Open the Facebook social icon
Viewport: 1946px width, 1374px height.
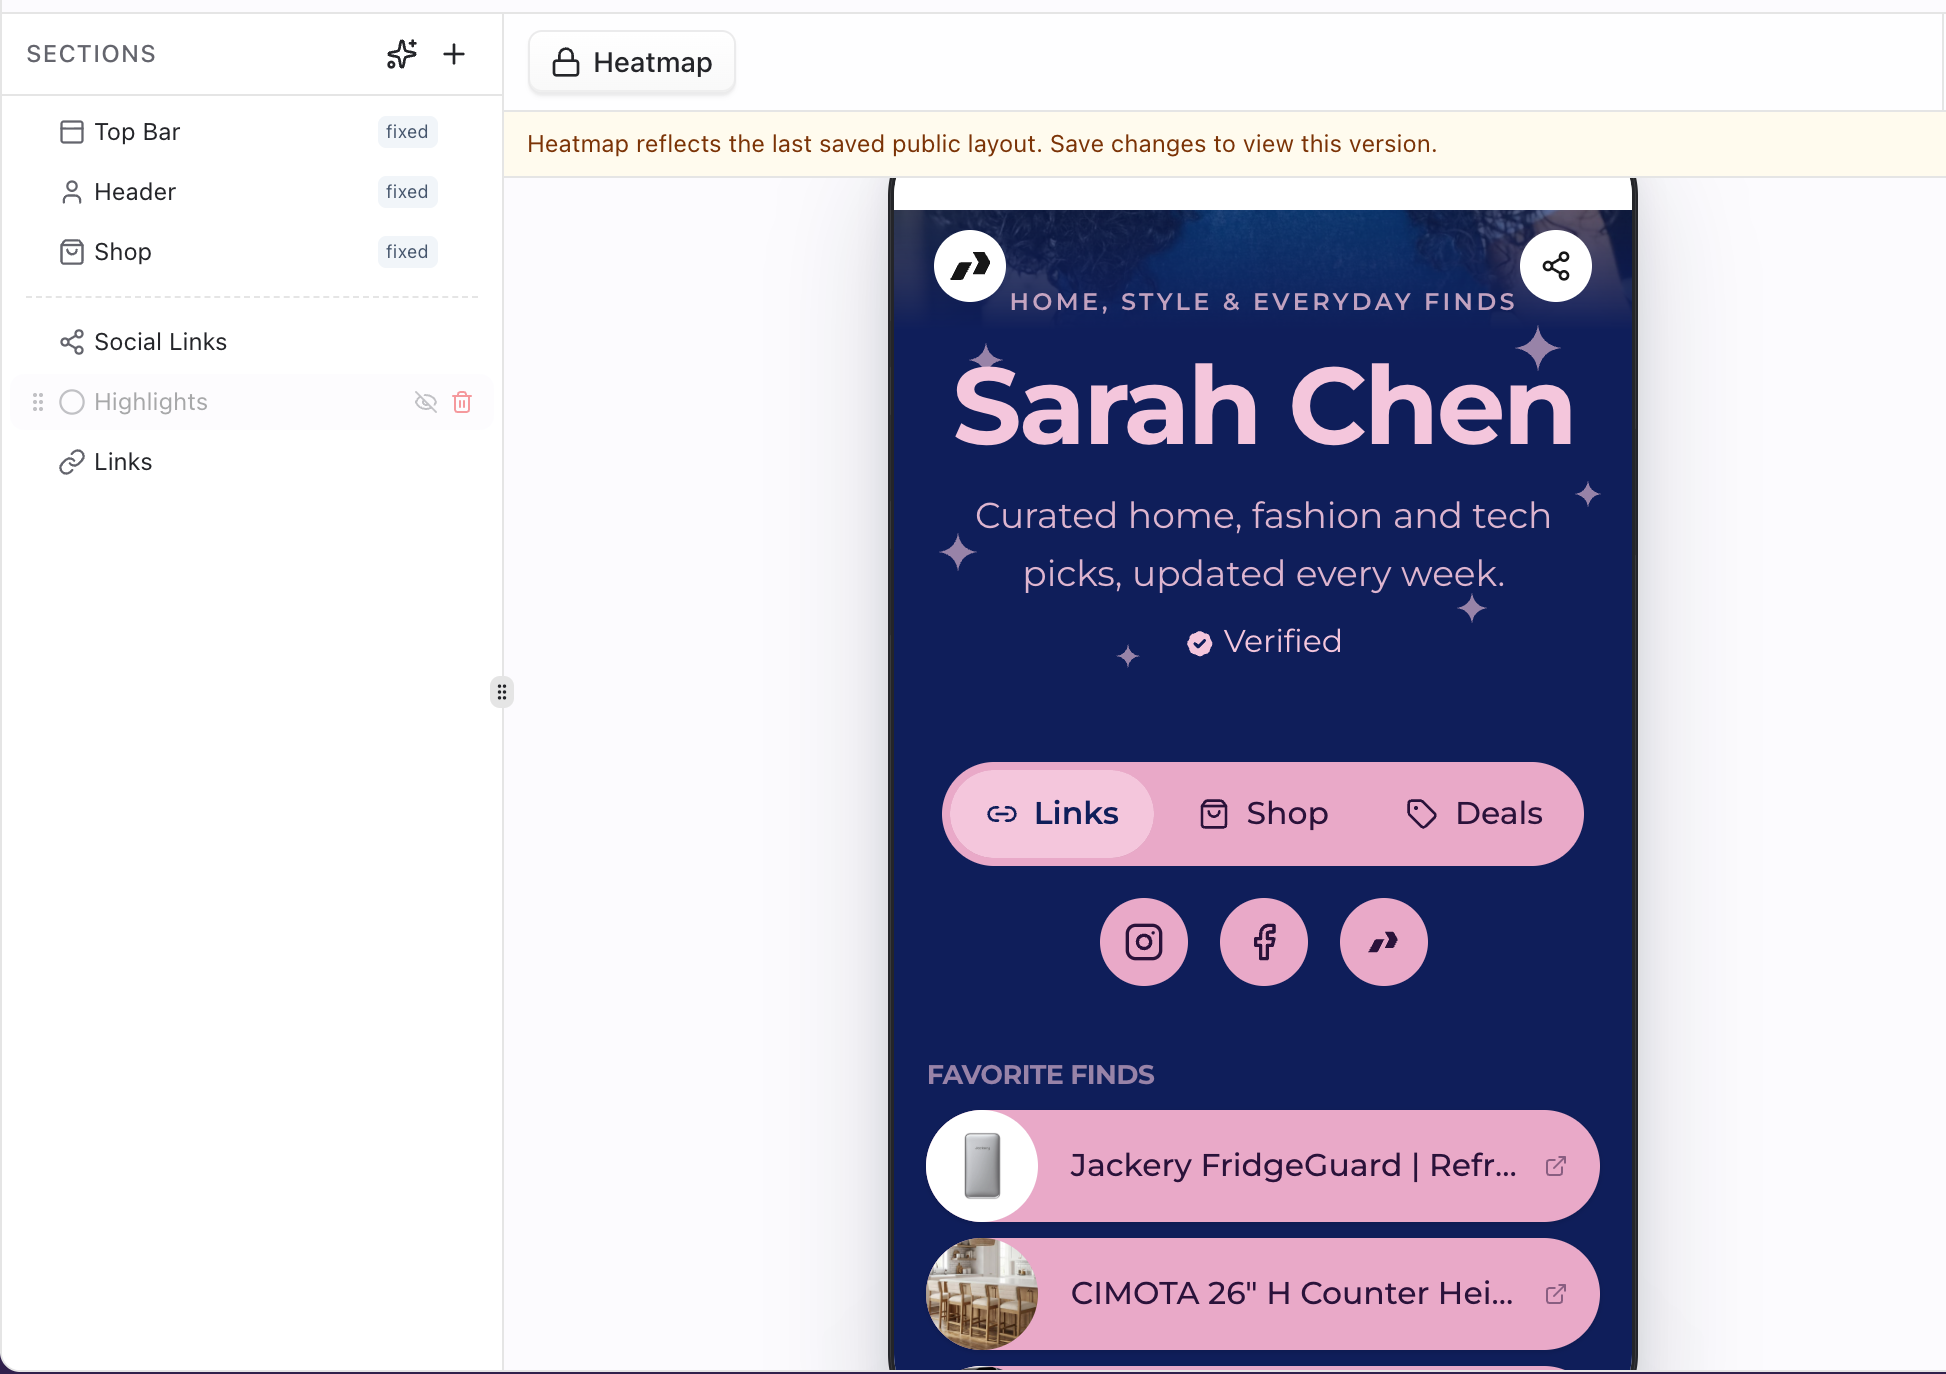(x=1264, y=942)
